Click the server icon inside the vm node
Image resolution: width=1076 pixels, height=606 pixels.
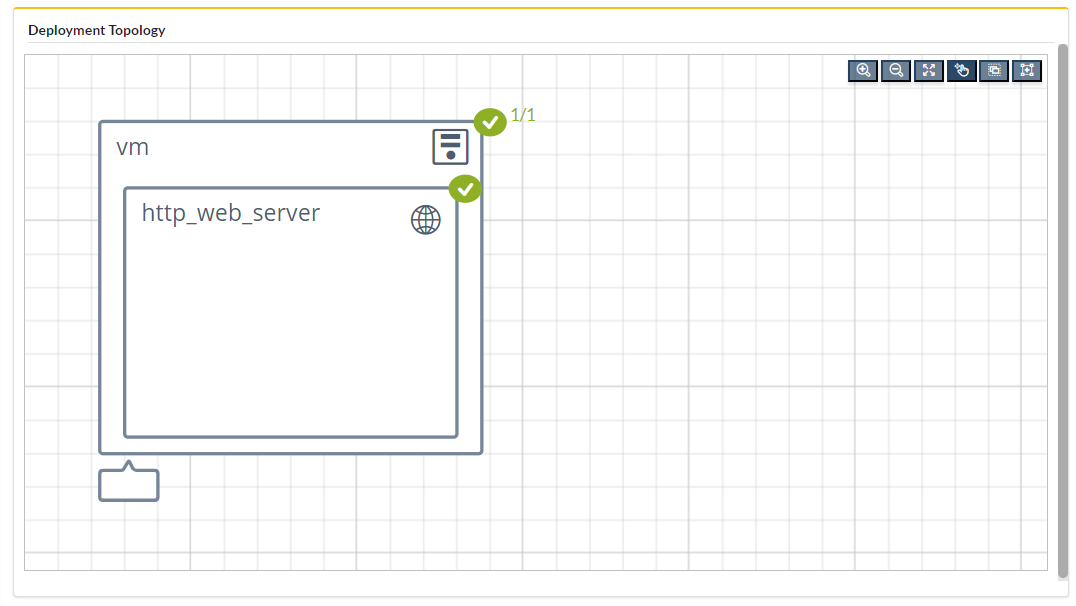click(449, 146)
